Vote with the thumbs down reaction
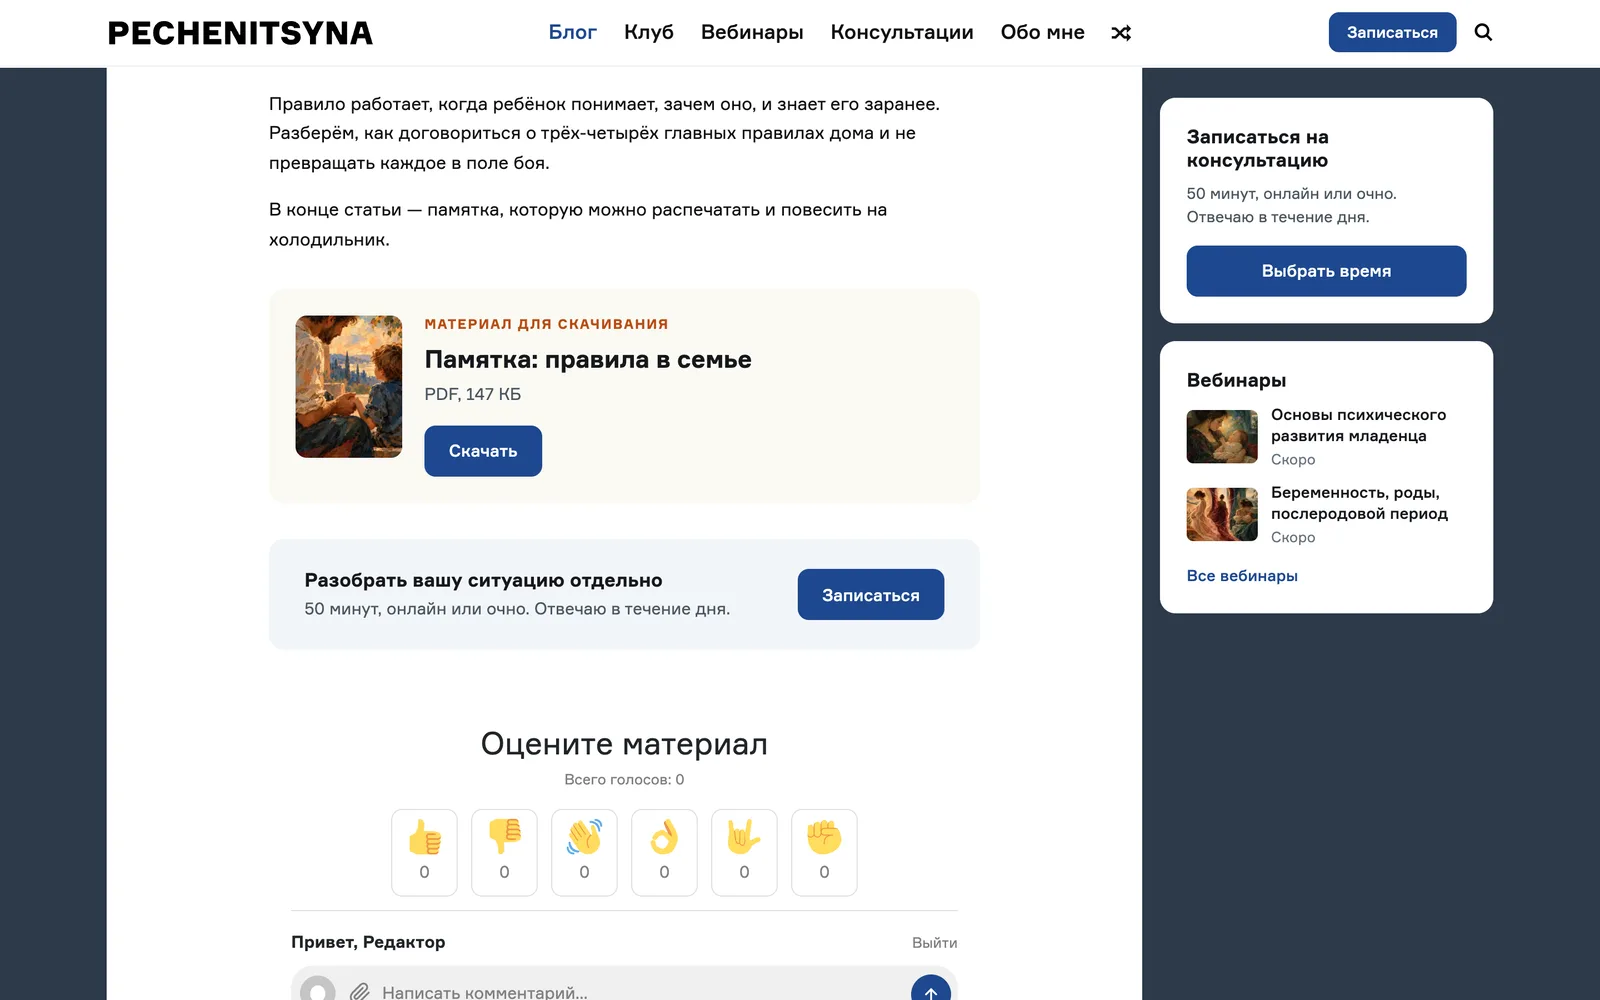The image size is (1600, 1000). click(504, 852)
